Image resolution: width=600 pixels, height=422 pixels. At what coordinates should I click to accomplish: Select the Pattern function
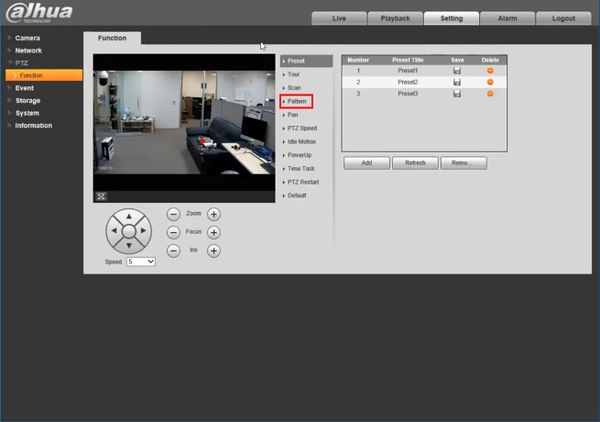pyautogui.click(x=296, y=101)
